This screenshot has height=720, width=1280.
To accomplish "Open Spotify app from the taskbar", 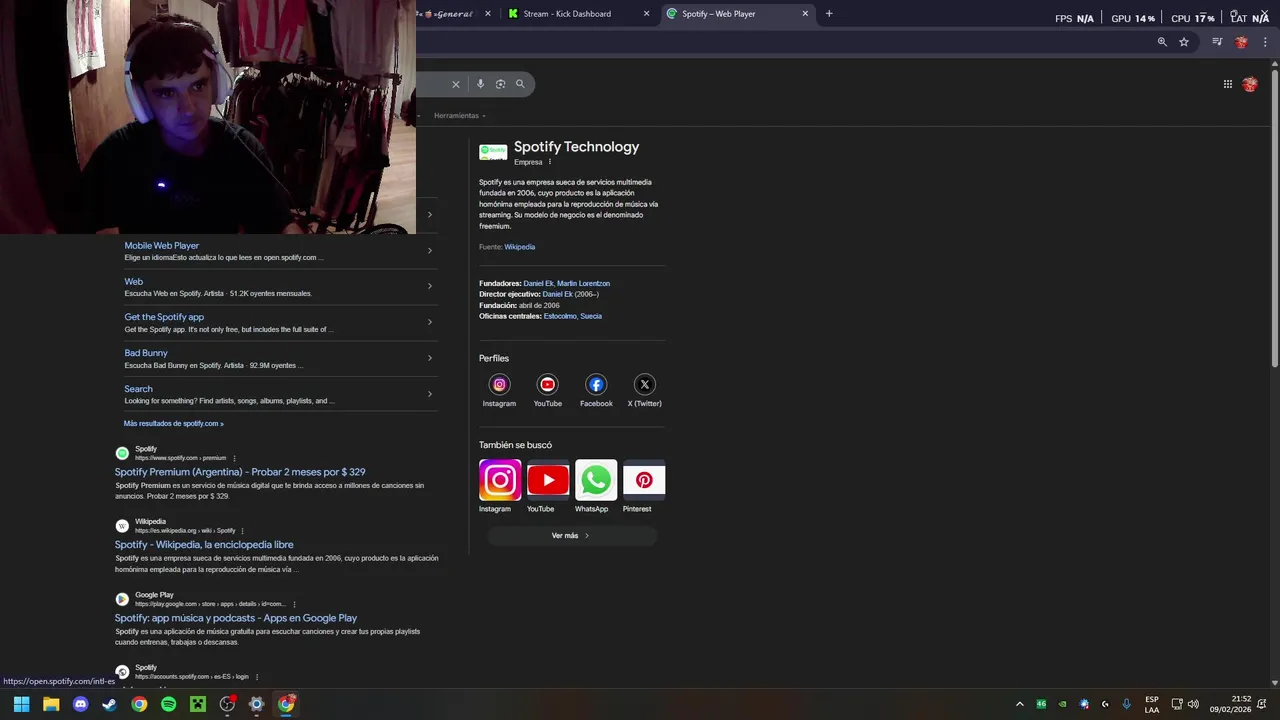I will (169, 704).
